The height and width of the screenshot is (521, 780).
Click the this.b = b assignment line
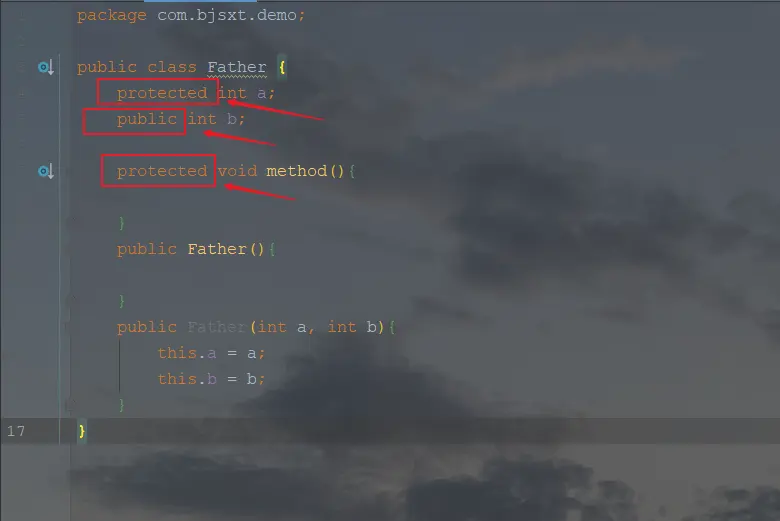(211, 379)
